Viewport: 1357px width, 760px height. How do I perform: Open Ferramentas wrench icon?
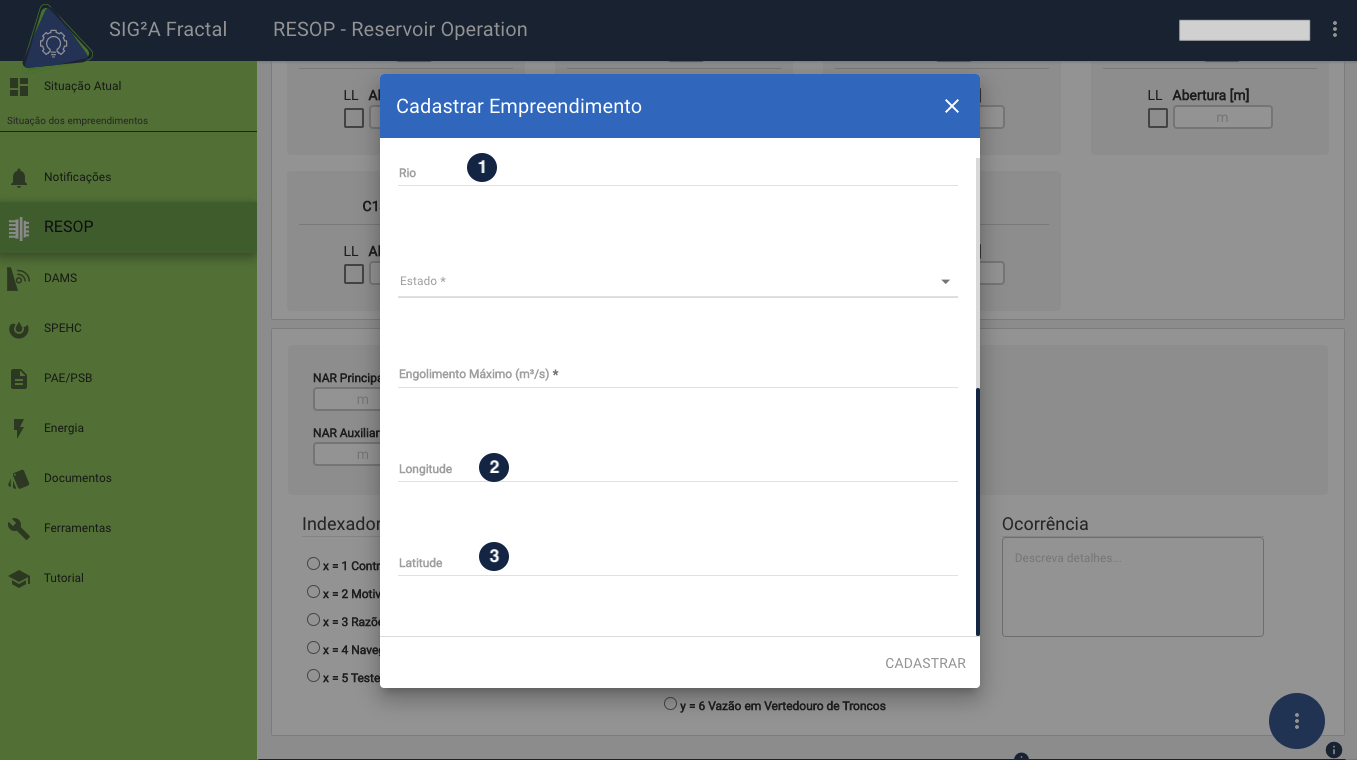point(19,528)
